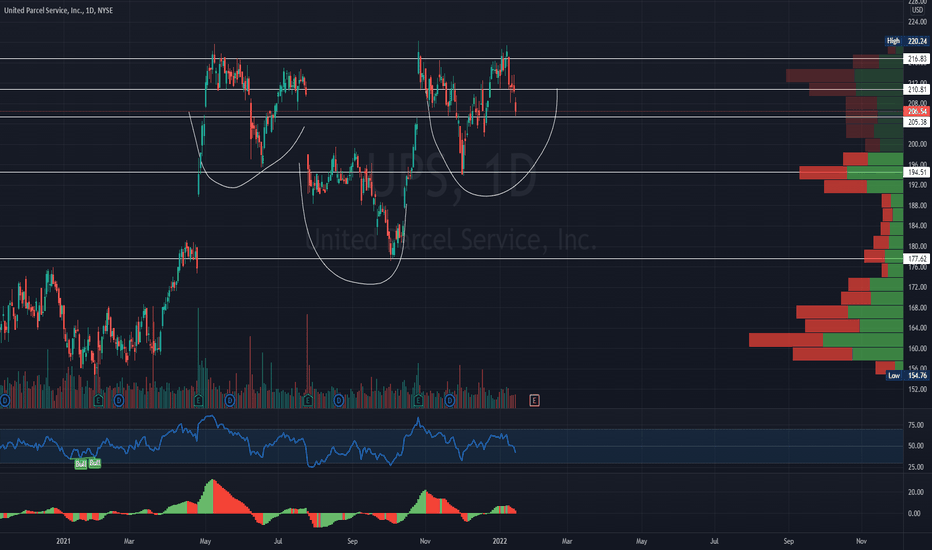The height and width of the screenshot is (550, 932).
Task: Click the last Nov label on time axis
Action: point(861,541)
